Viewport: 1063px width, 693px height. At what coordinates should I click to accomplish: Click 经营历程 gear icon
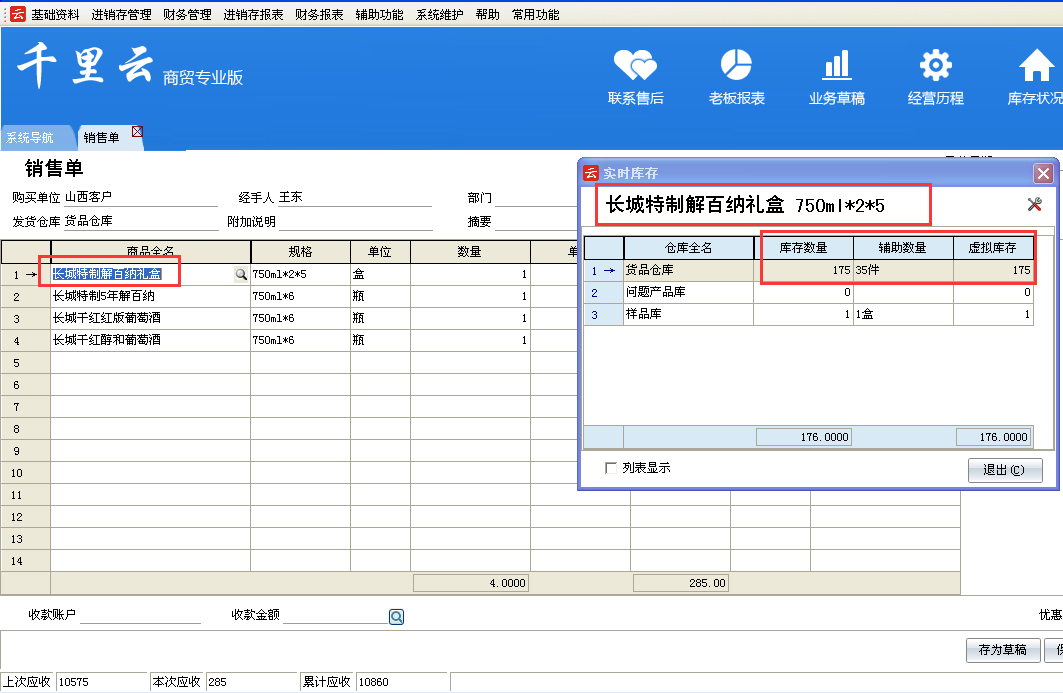[935, 66]
